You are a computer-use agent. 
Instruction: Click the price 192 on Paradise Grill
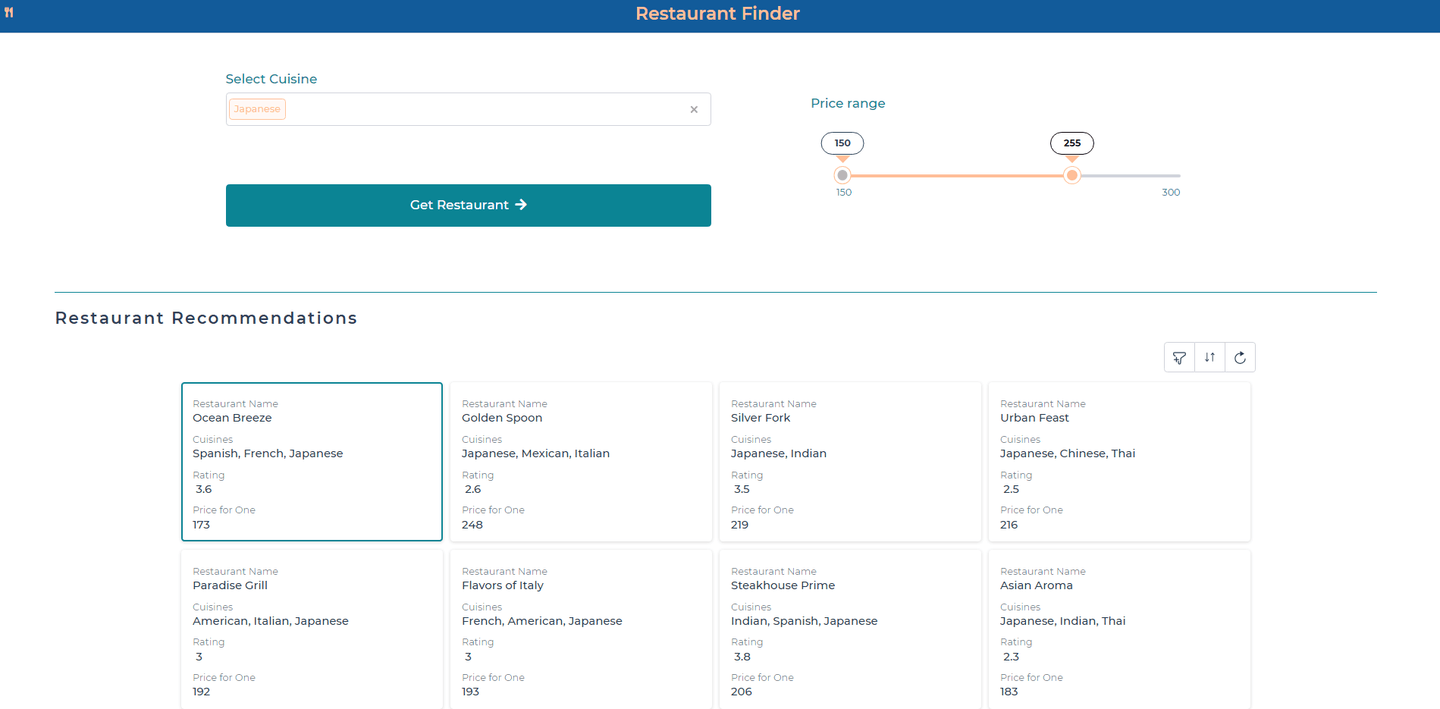click(201, 692)
